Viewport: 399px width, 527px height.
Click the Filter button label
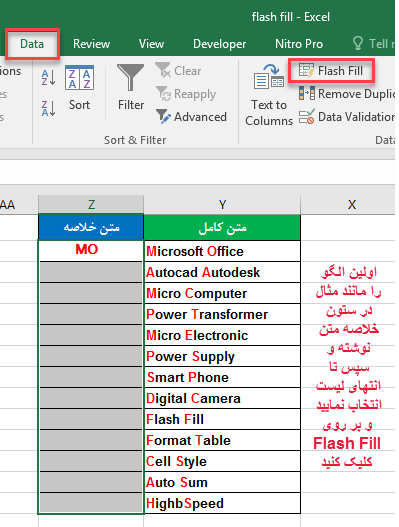pyautogui.click(x=131, y=105)
